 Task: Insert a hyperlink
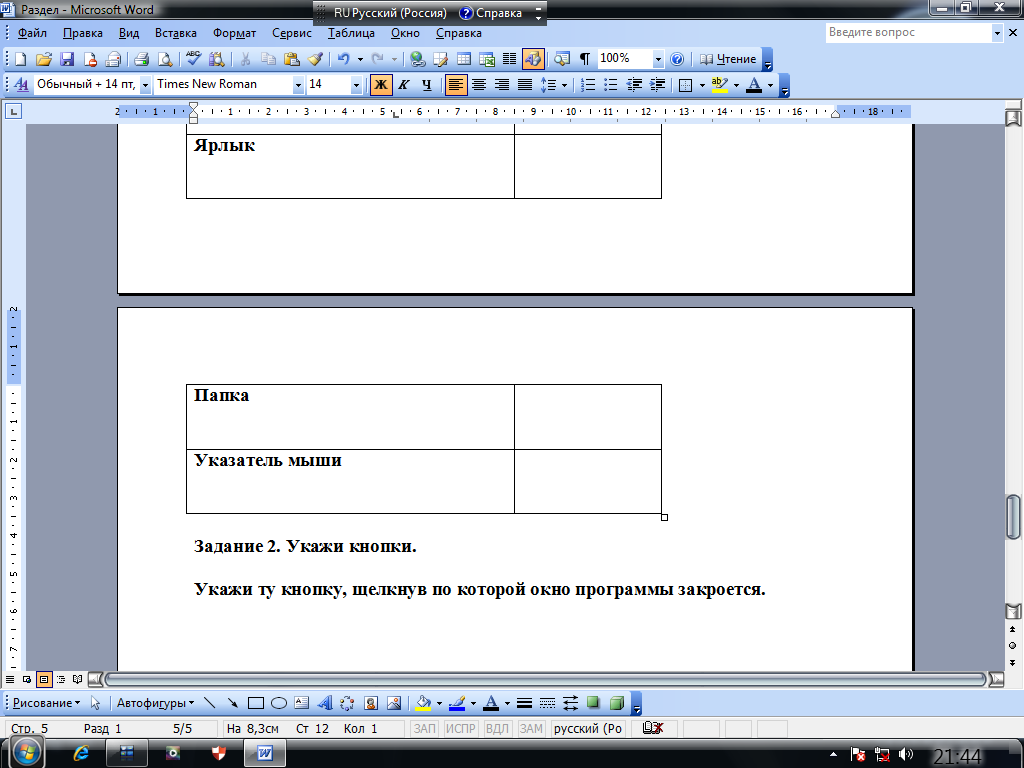417,59
